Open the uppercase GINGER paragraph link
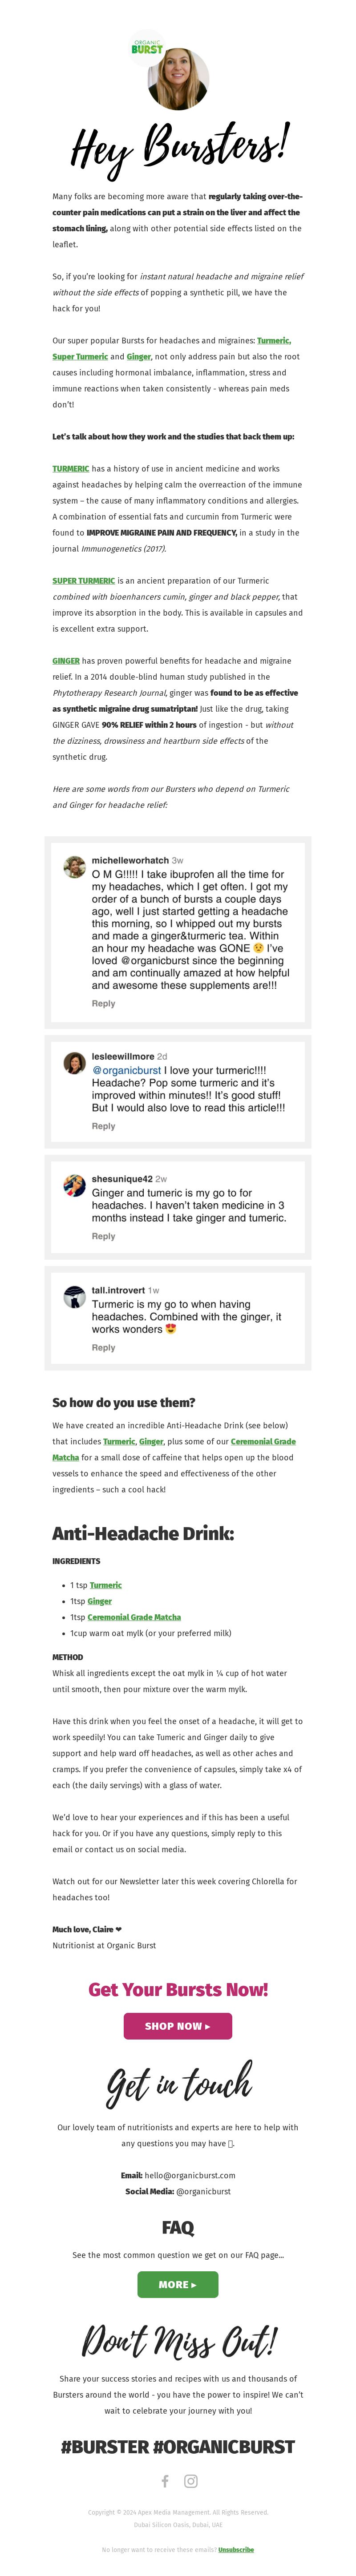The image size is (356, 2576). pos(66,661)
